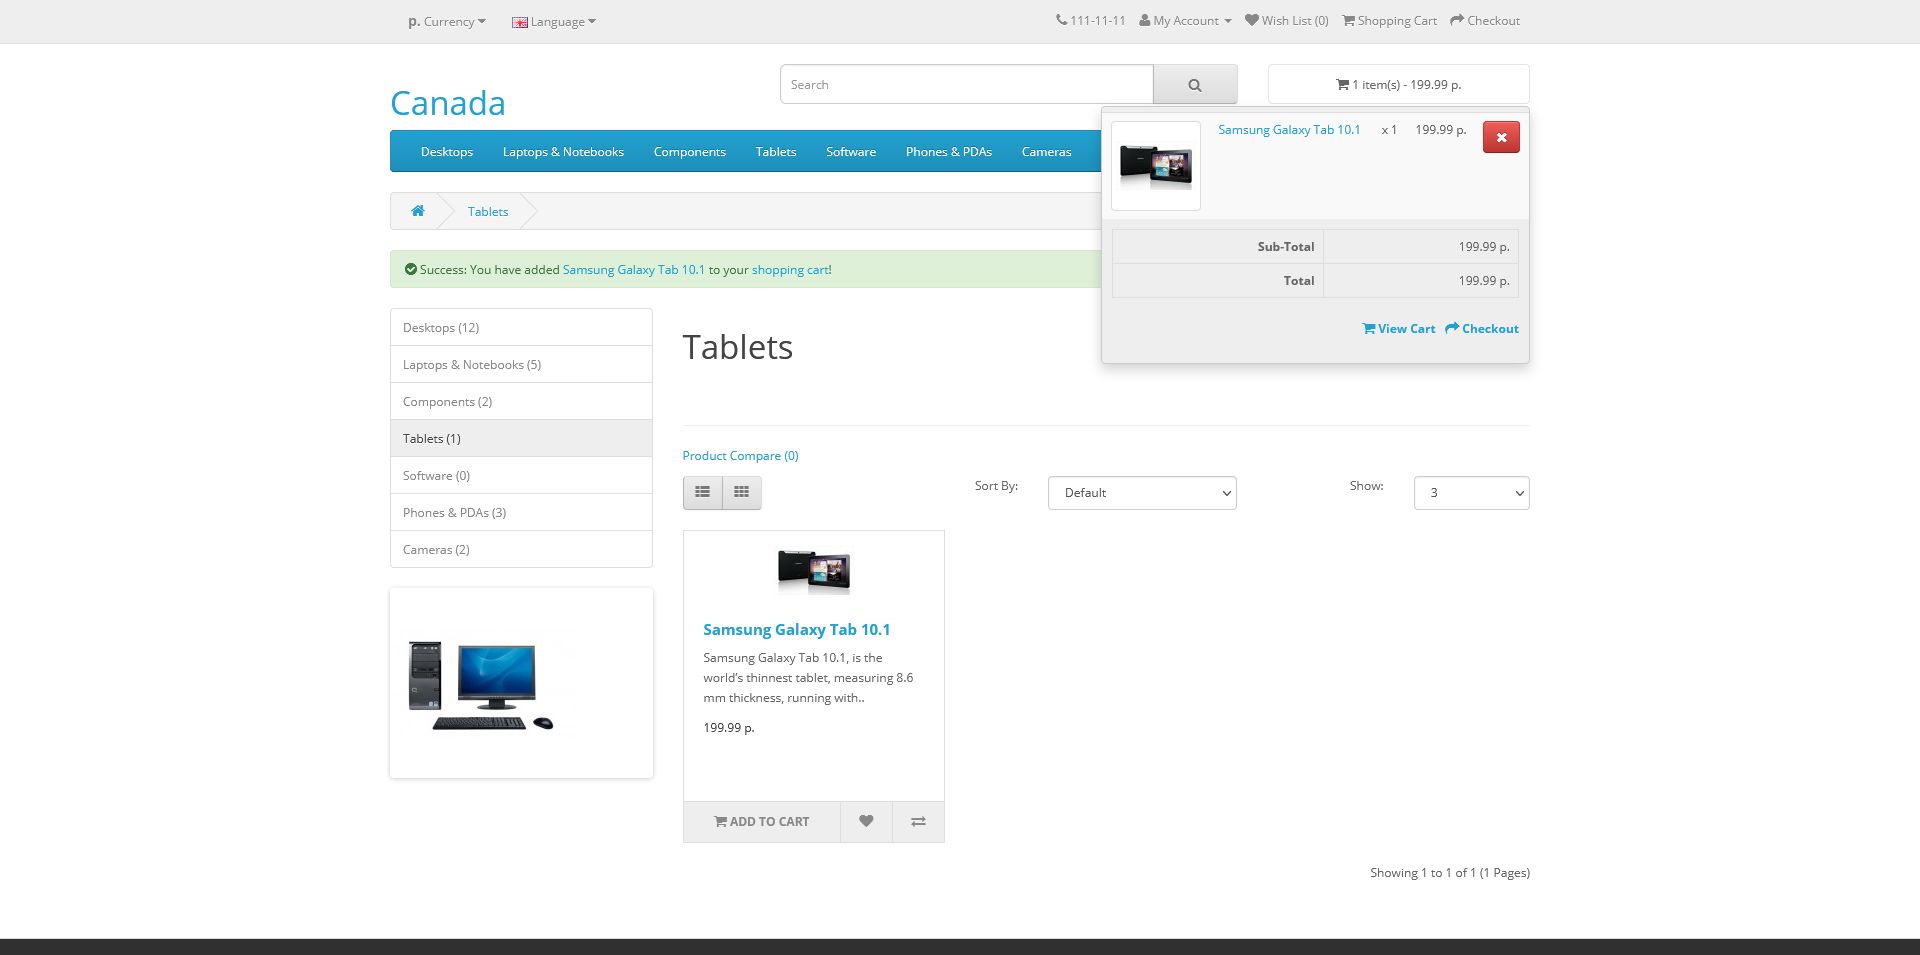Click the Samsung tablet product image

(814, 571)
